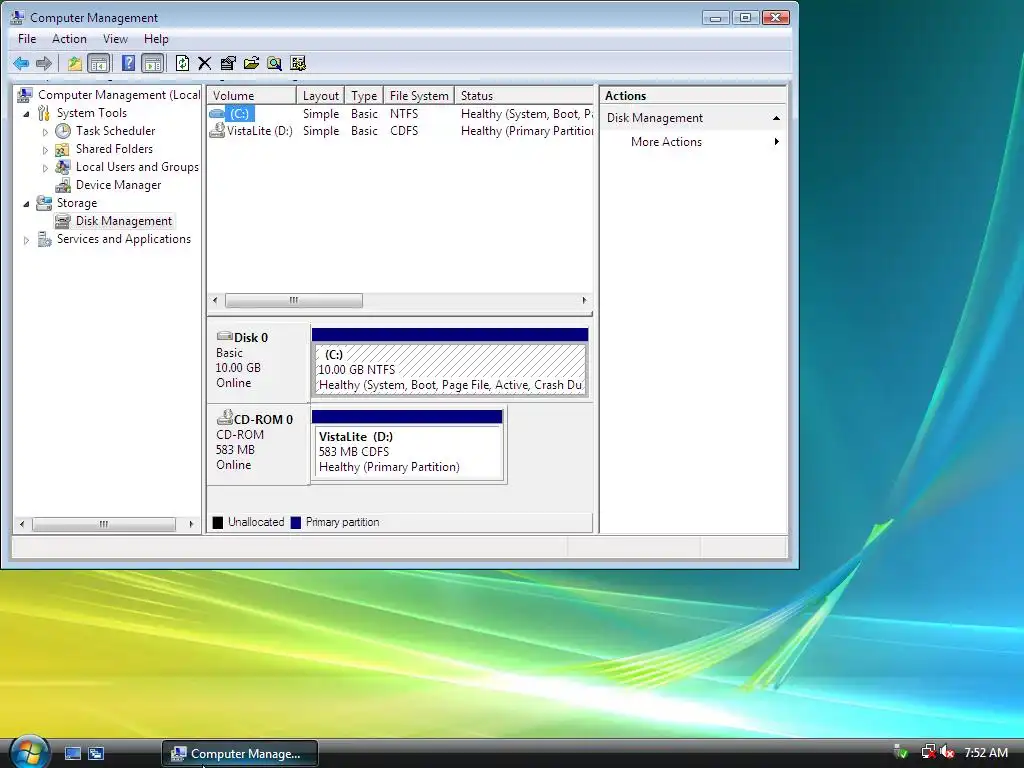Select Task Scheduler in the tree
Viewport: 1024px width, 768px height.
coord(115,131)
